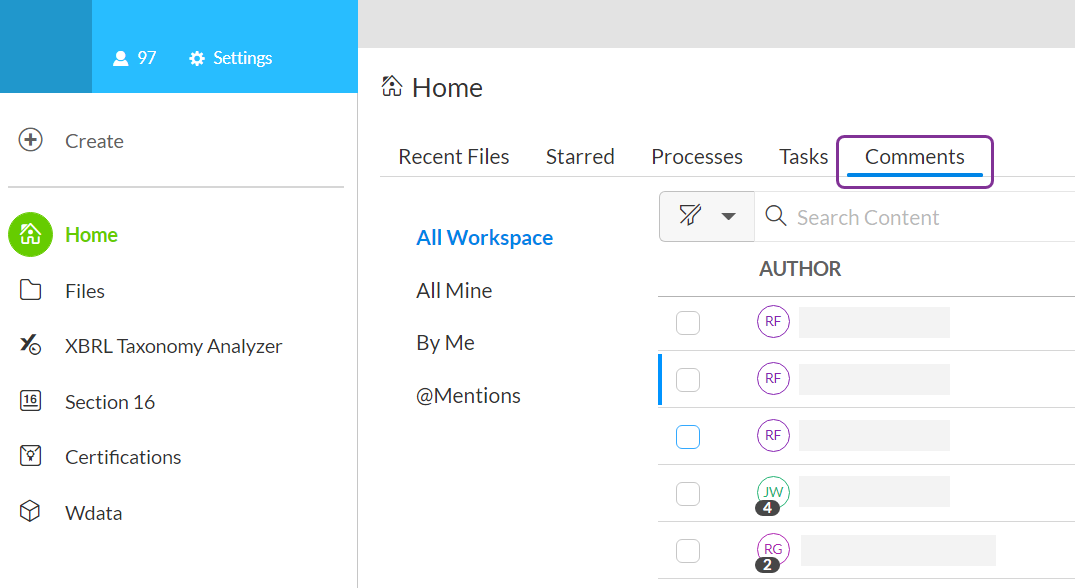The image size is (1075, 588).
Task: Tick the checkbox beside JW author
Action: coord(688,494)
